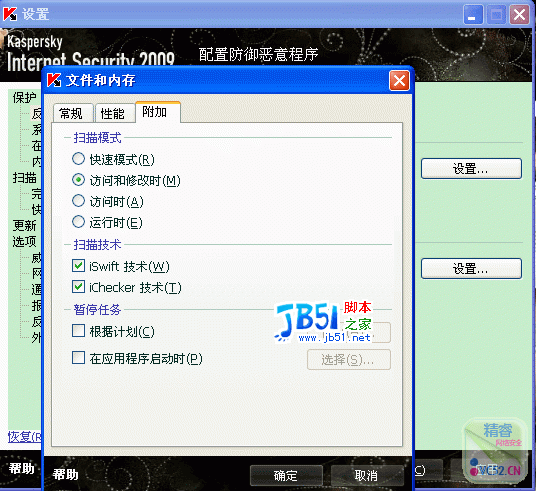Click the Kaspersky icon in the 设置 title bar
The width and height of the screenshot is (536, 491).
pos(10,14)
